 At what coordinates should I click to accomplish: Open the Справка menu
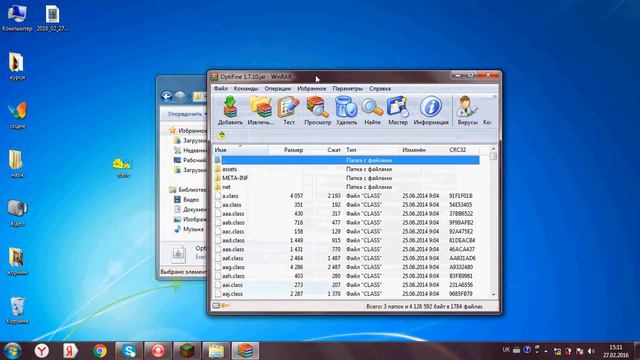[x=380, y=88]
